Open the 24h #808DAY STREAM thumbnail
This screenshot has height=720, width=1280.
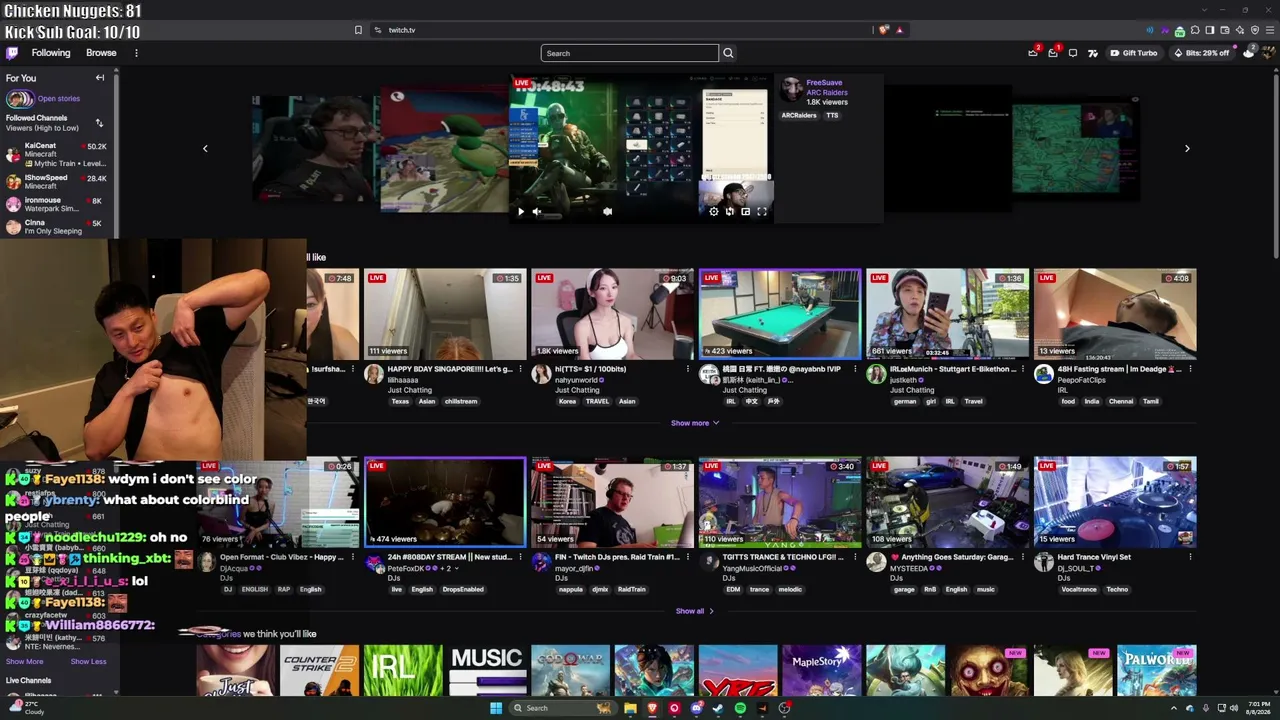tap(444, 502)
